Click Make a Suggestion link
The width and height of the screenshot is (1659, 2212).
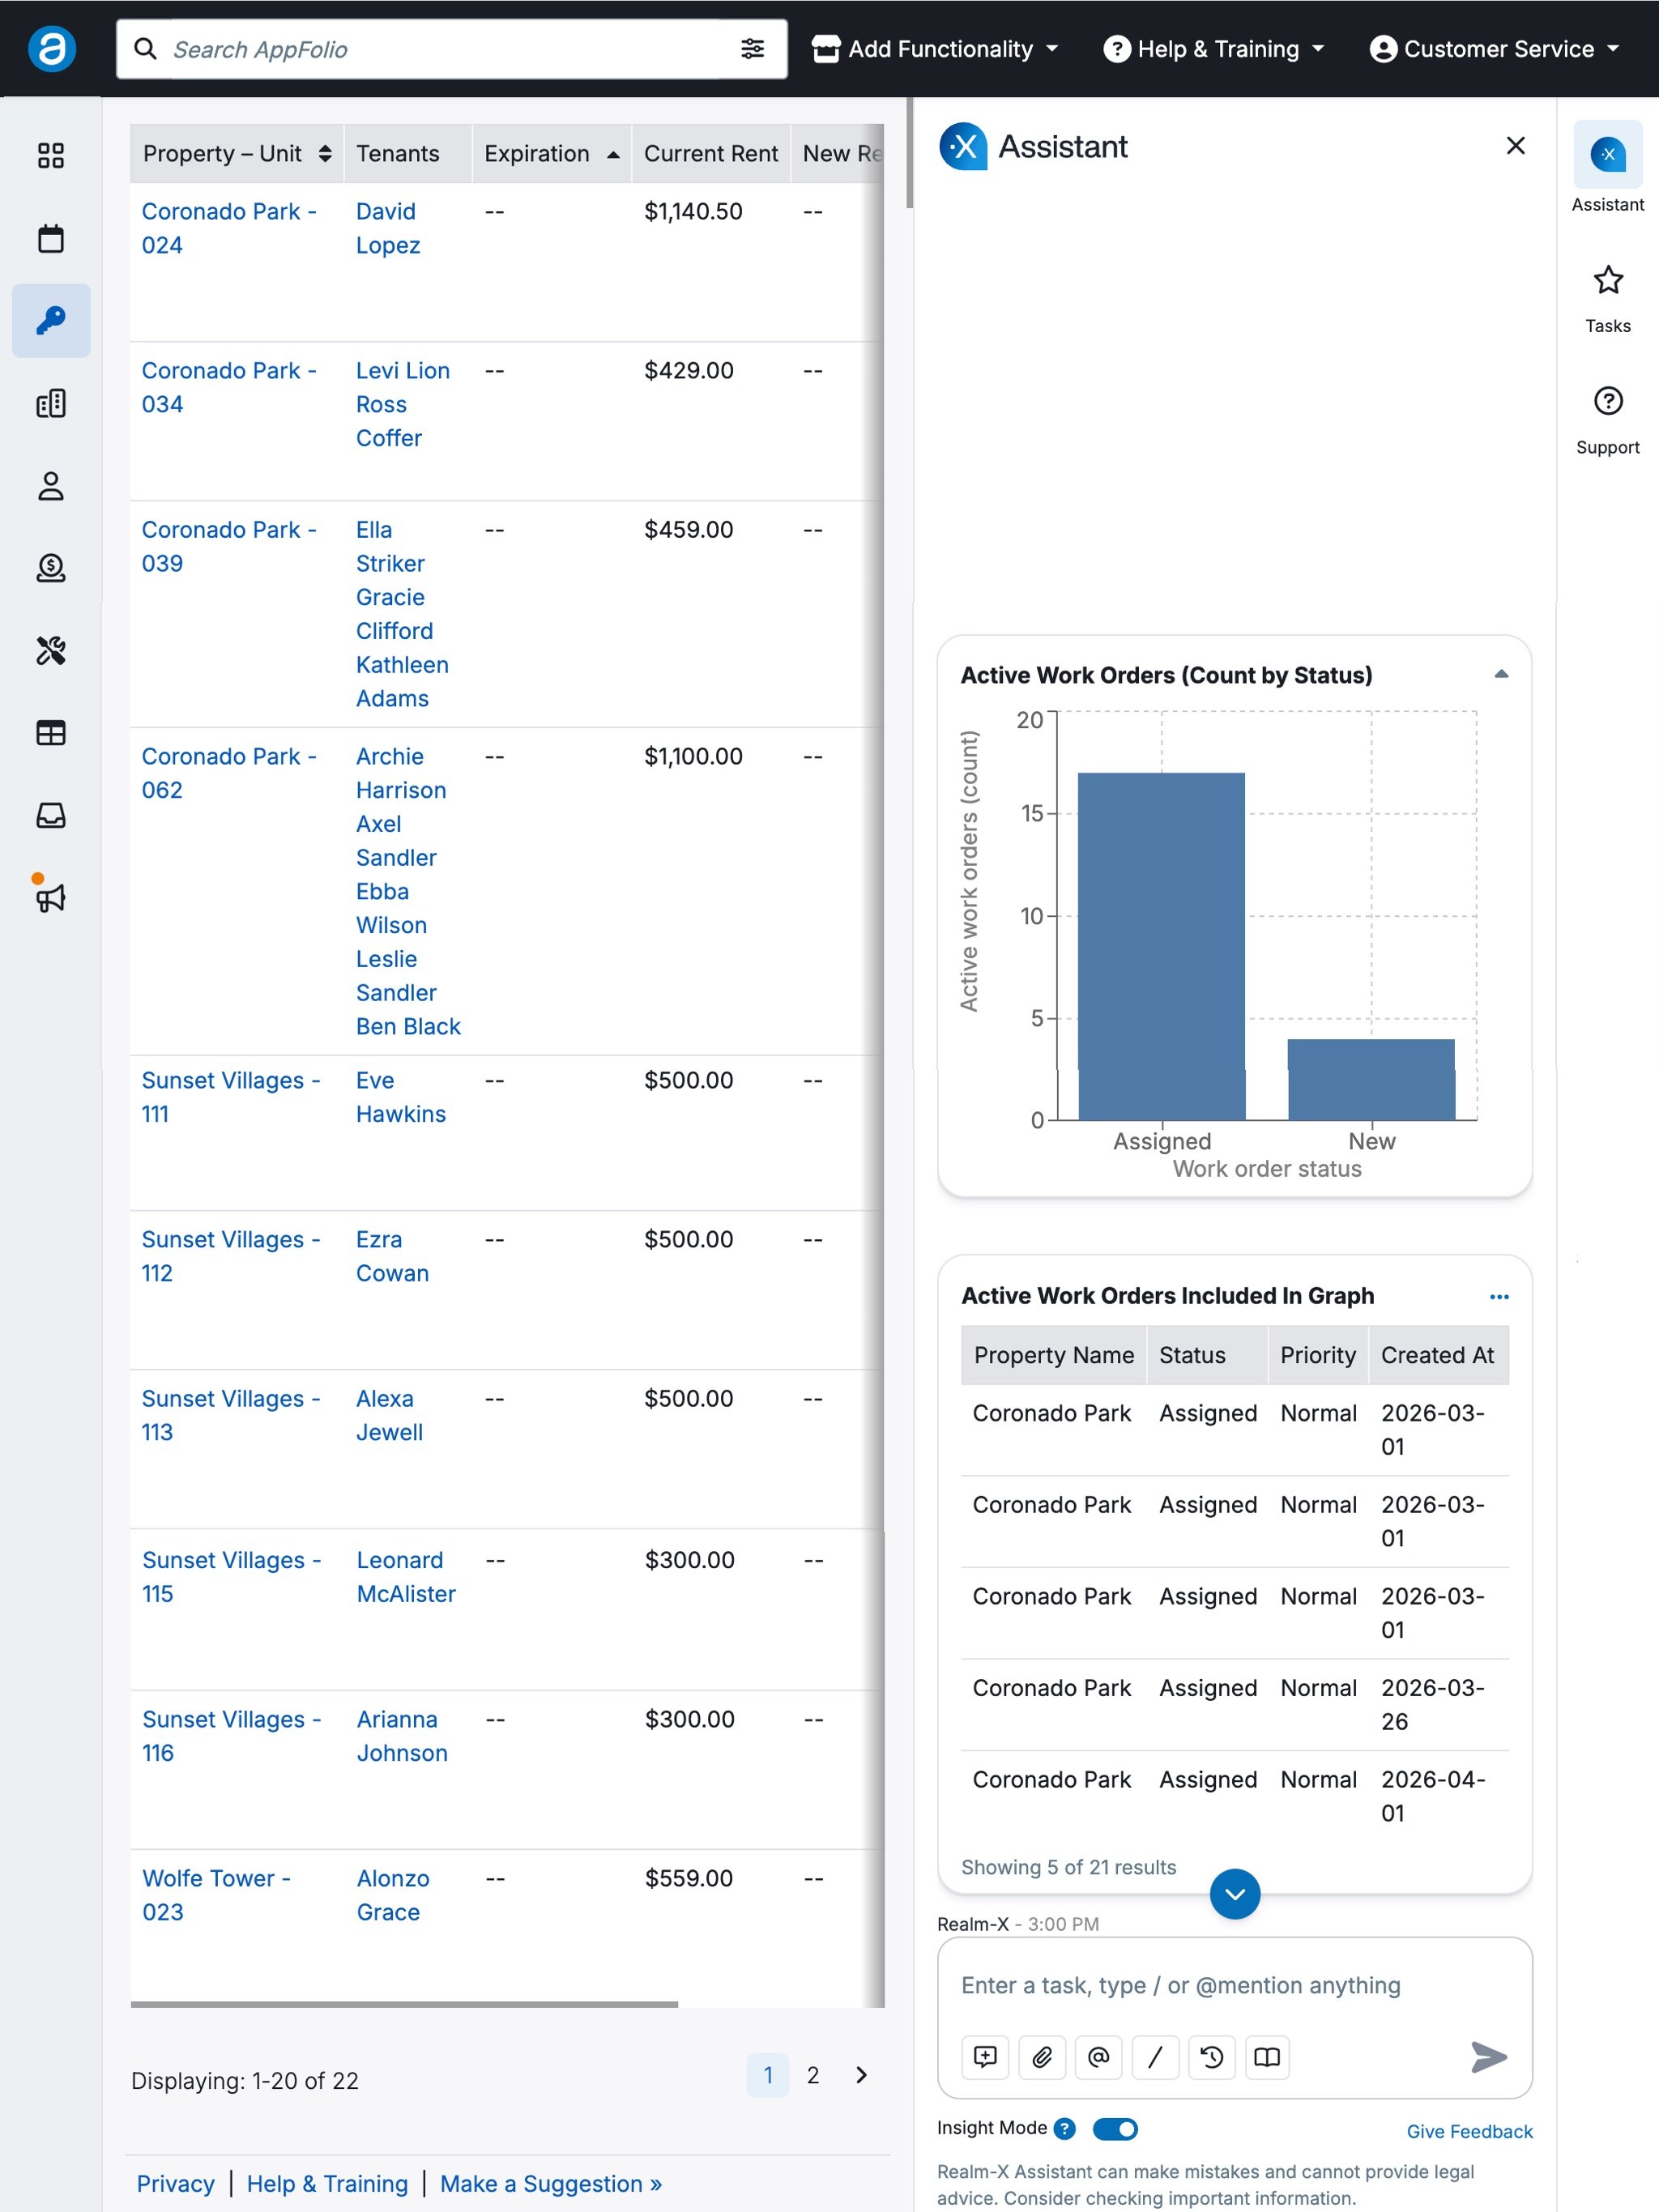click(551, 2183)
